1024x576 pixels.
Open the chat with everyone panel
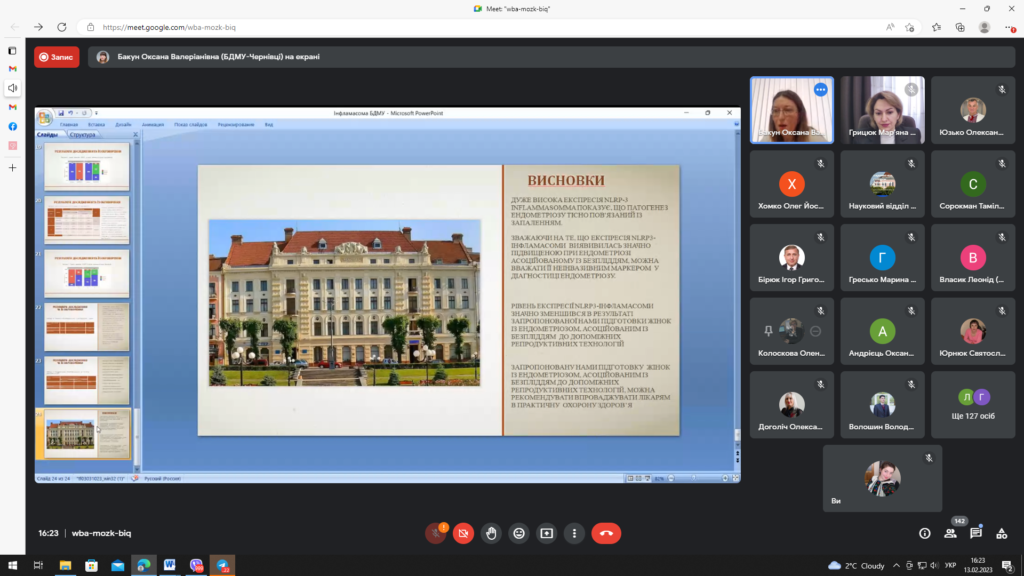(976, 533)
